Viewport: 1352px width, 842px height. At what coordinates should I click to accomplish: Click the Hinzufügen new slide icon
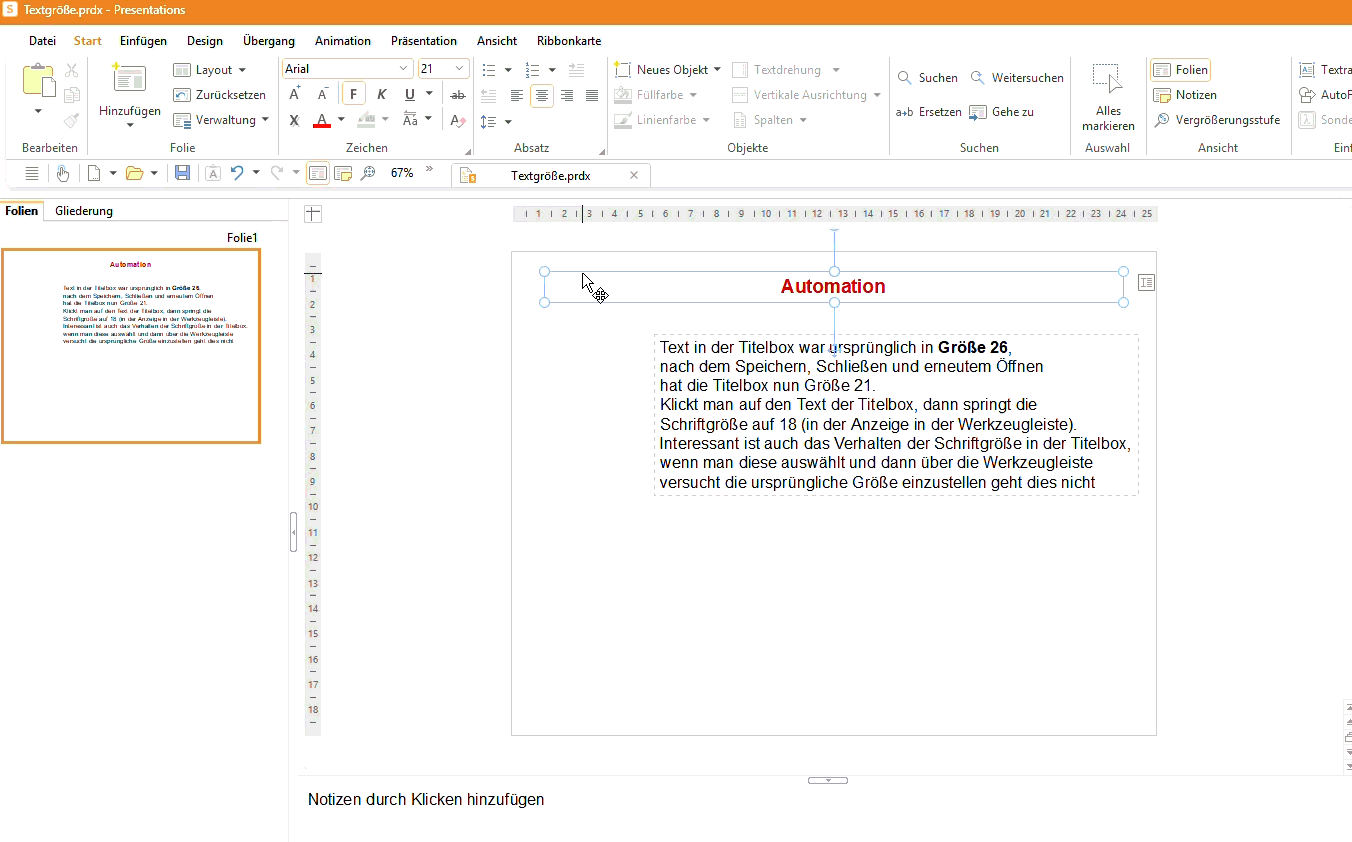click(130, 80)
